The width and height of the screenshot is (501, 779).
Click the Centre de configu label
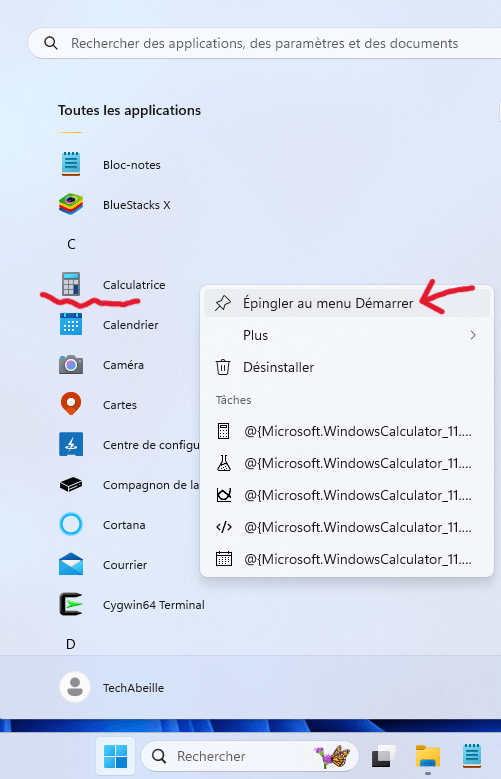(151, 445)
